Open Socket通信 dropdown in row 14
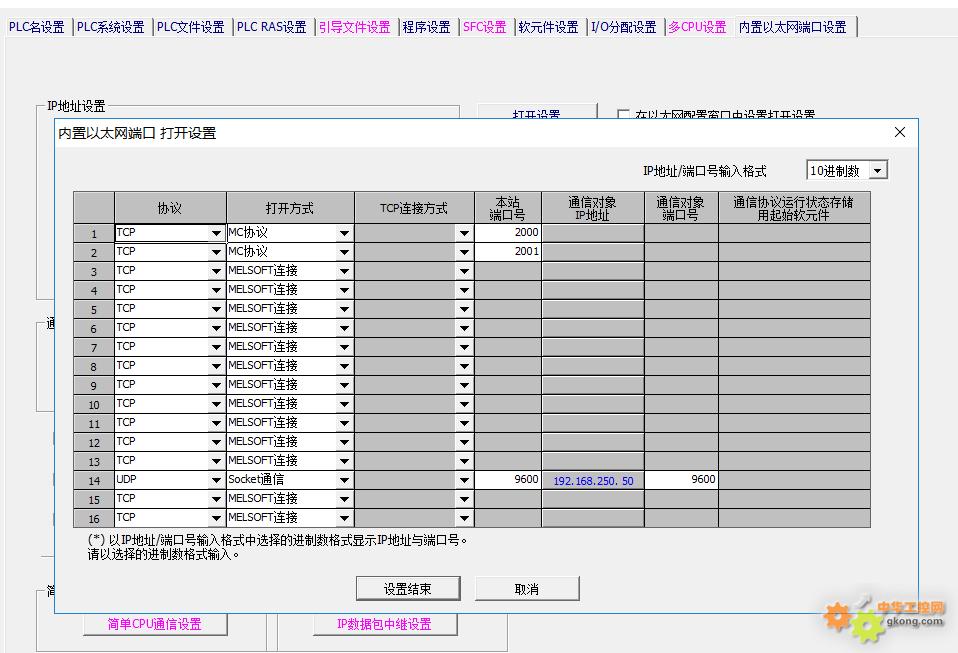 [344, 480]
